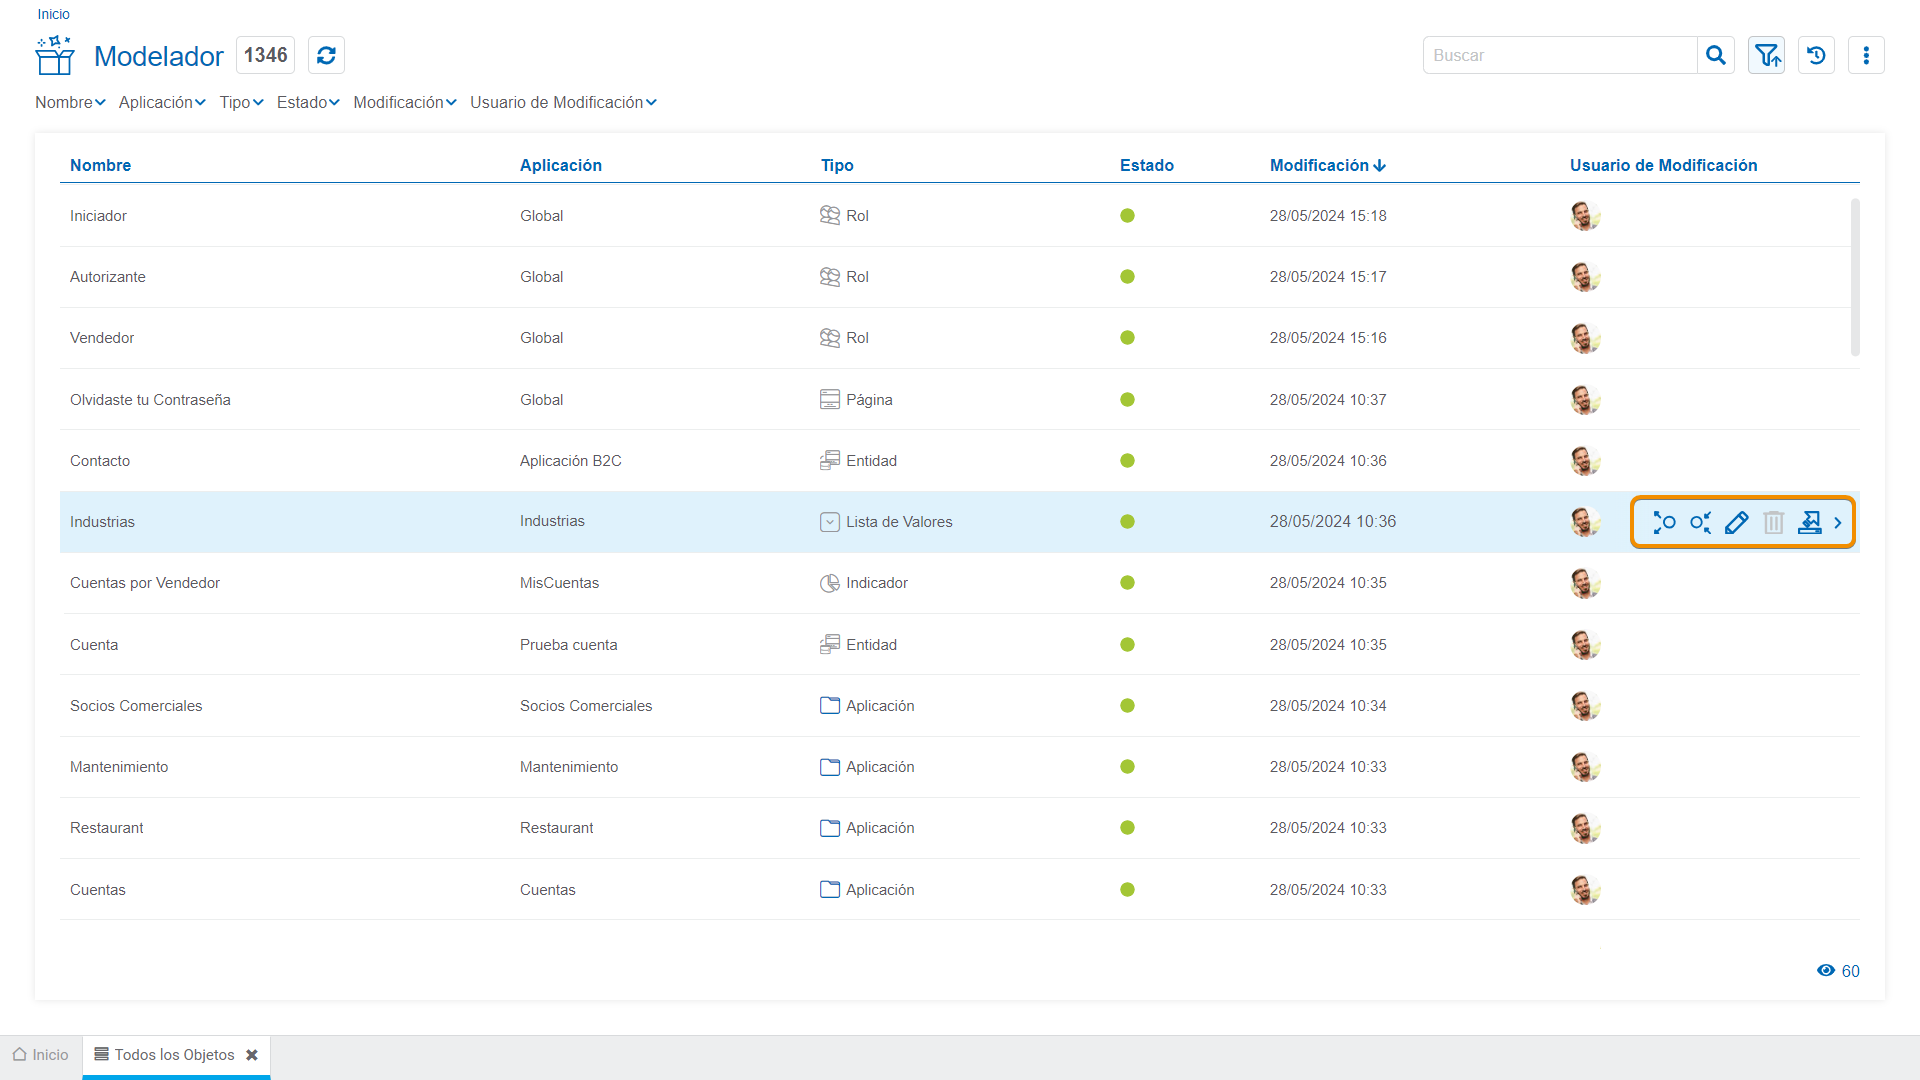Click the table vertical scrollbar
Screen dimensions: 1920x1080
pos(1855,278)
